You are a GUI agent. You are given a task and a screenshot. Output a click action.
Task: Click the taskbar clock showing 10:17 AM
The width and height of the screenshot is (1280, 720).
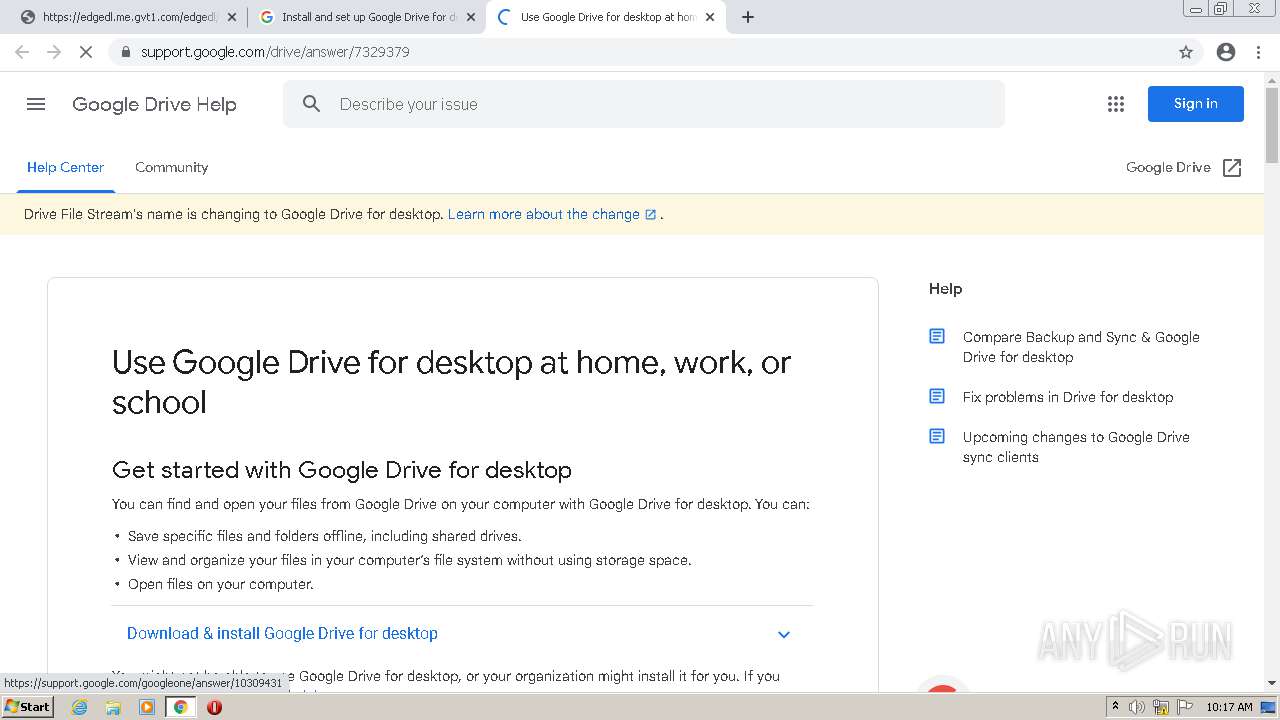coord(1229,707)
